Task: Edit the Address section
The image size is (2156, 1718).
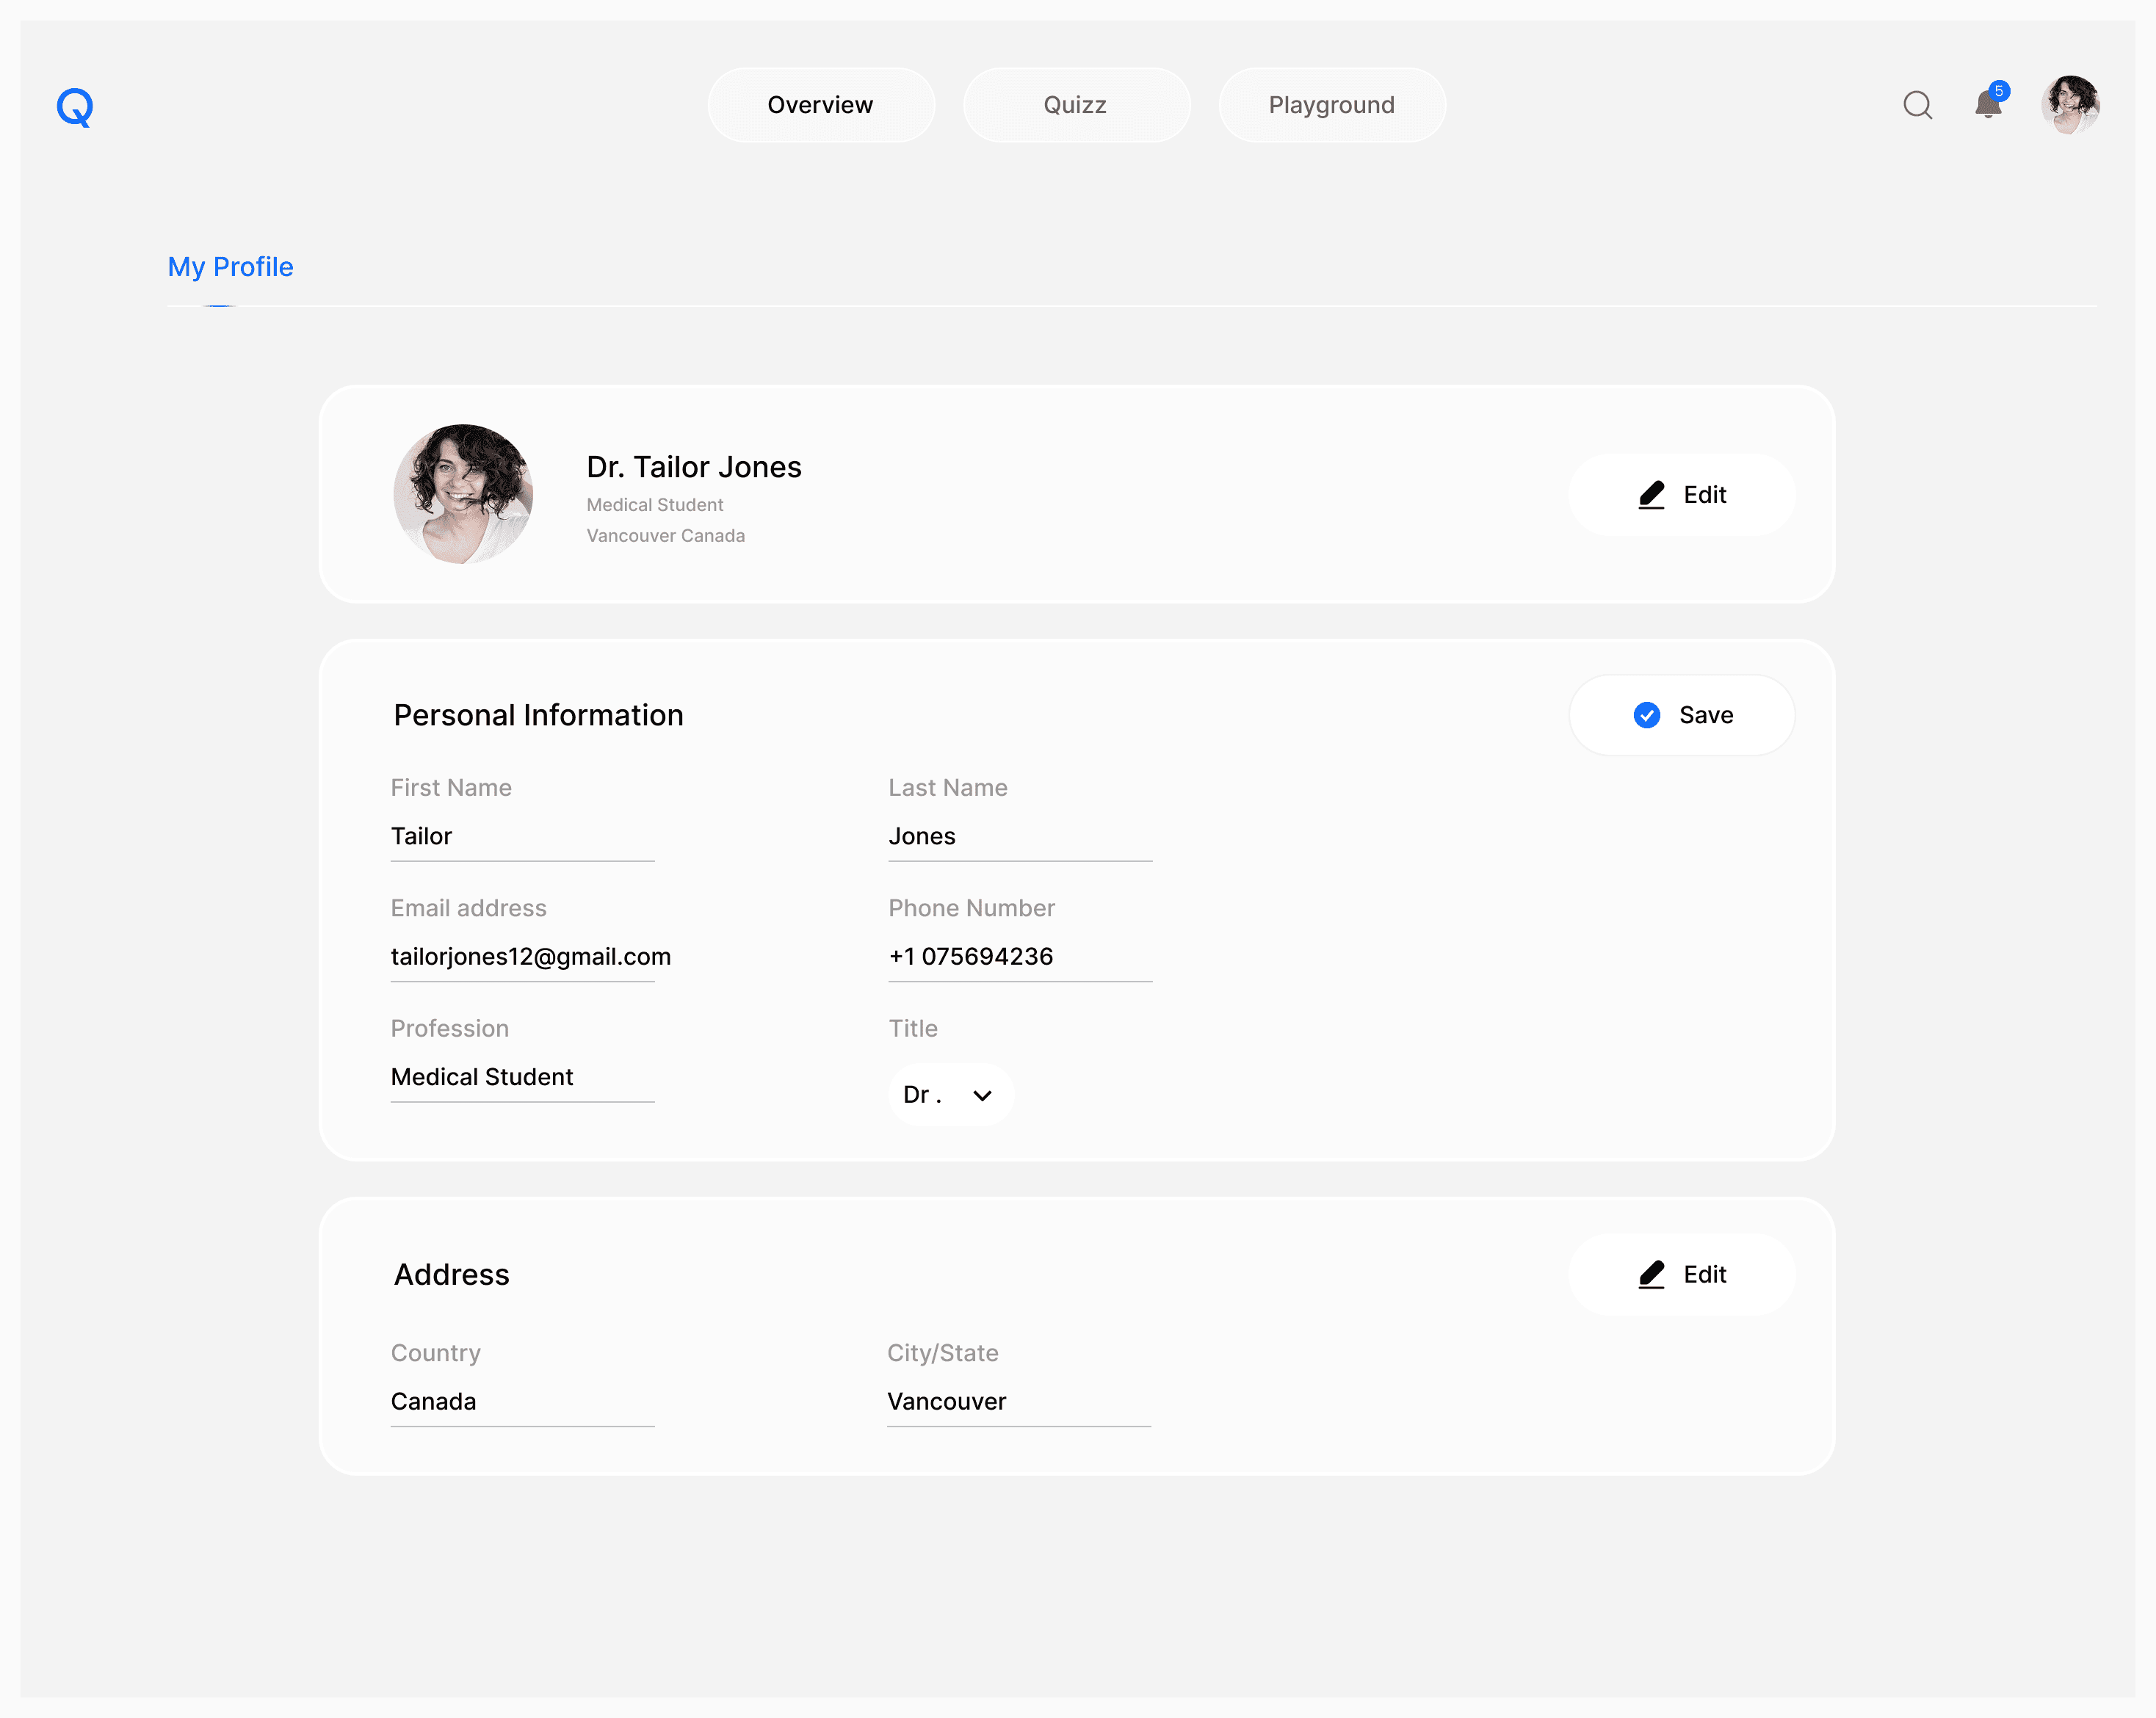Action: click(1682, 1274)
